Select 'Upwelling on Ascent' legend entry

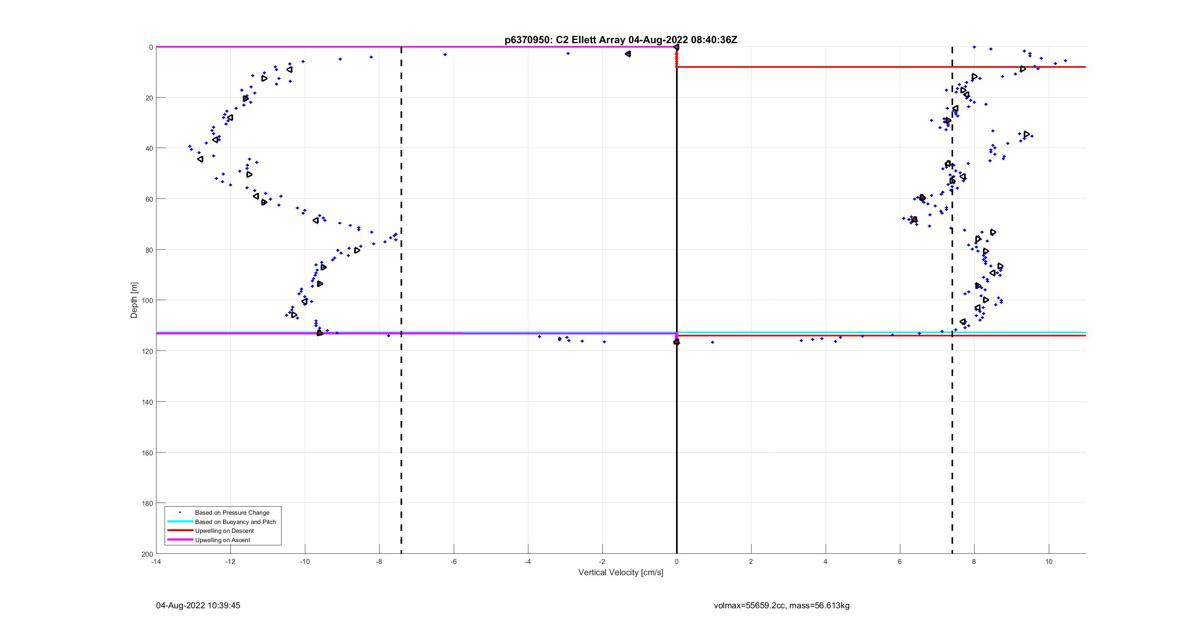[x=222, y=539]
